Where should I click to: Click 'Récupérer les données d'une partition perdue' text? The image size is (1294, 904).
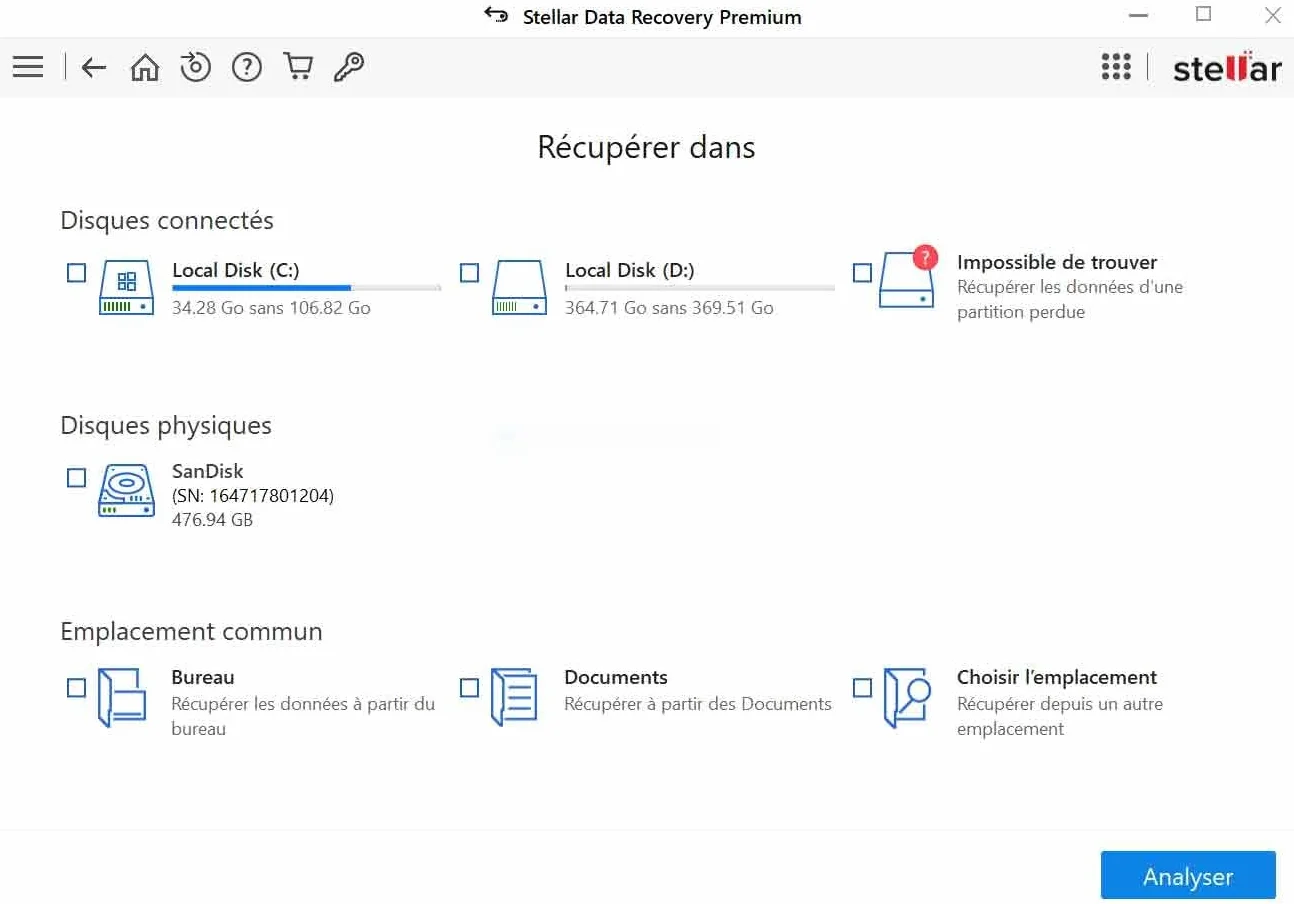pos(1070,299)
